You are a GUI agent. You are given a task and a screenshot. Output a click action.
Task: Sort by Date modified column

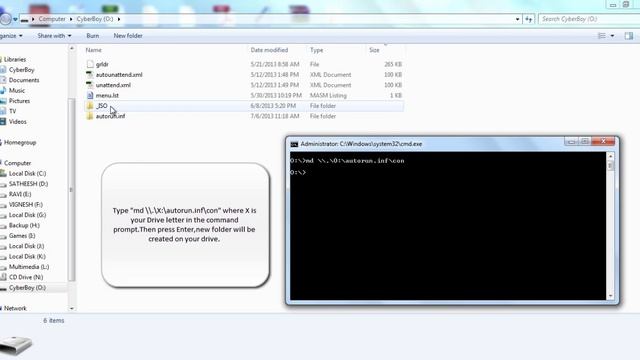click(269, 50)
